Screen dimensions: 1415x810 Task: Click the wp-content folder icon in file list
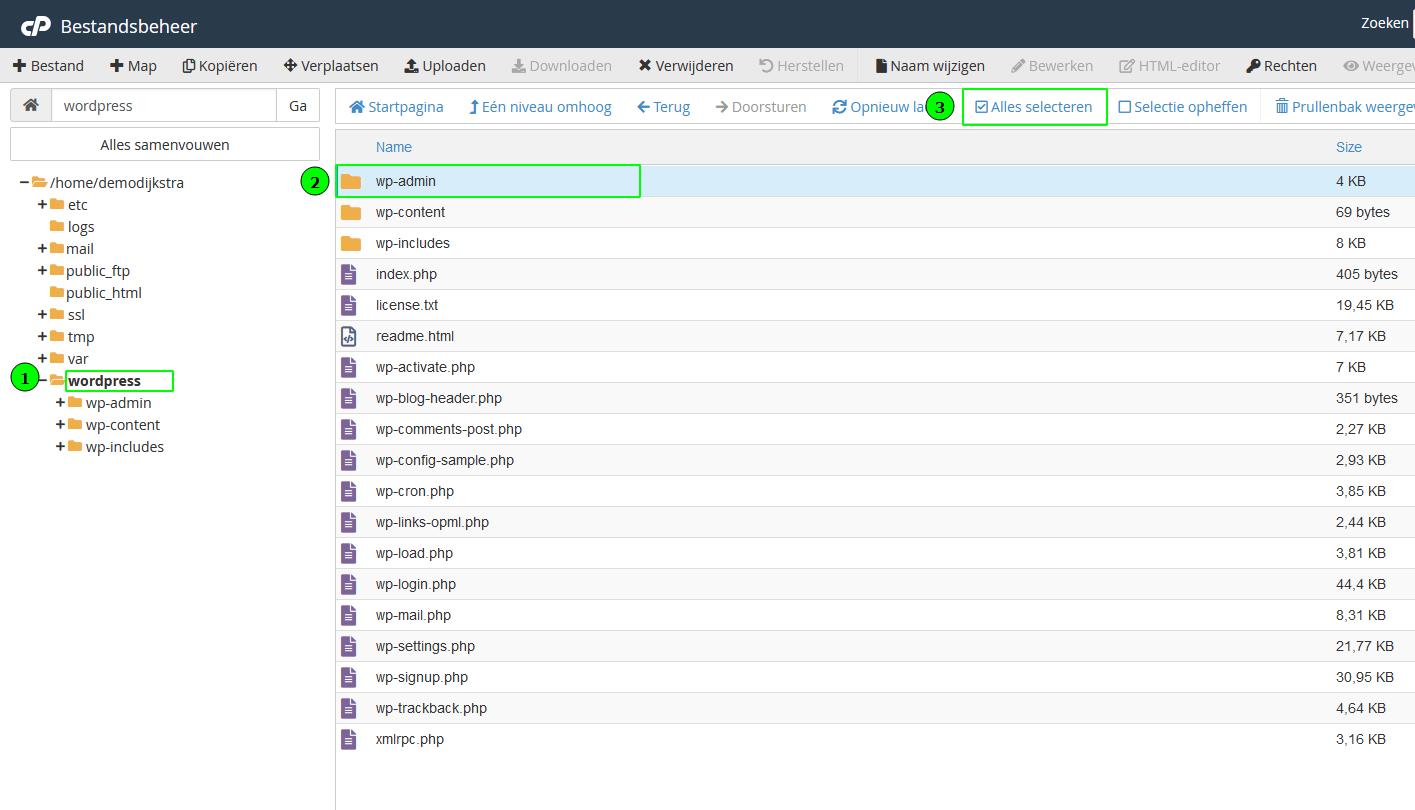[x=350, y=212]
